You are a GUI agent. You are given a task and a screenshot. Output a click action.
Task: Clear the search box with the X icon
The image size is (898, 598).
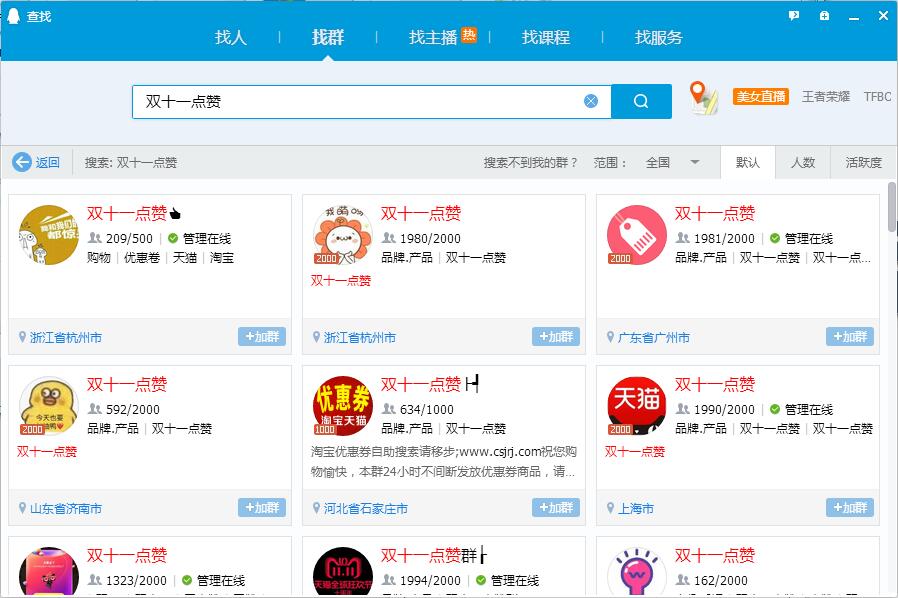pyautogui.click(x=589, y=100)
